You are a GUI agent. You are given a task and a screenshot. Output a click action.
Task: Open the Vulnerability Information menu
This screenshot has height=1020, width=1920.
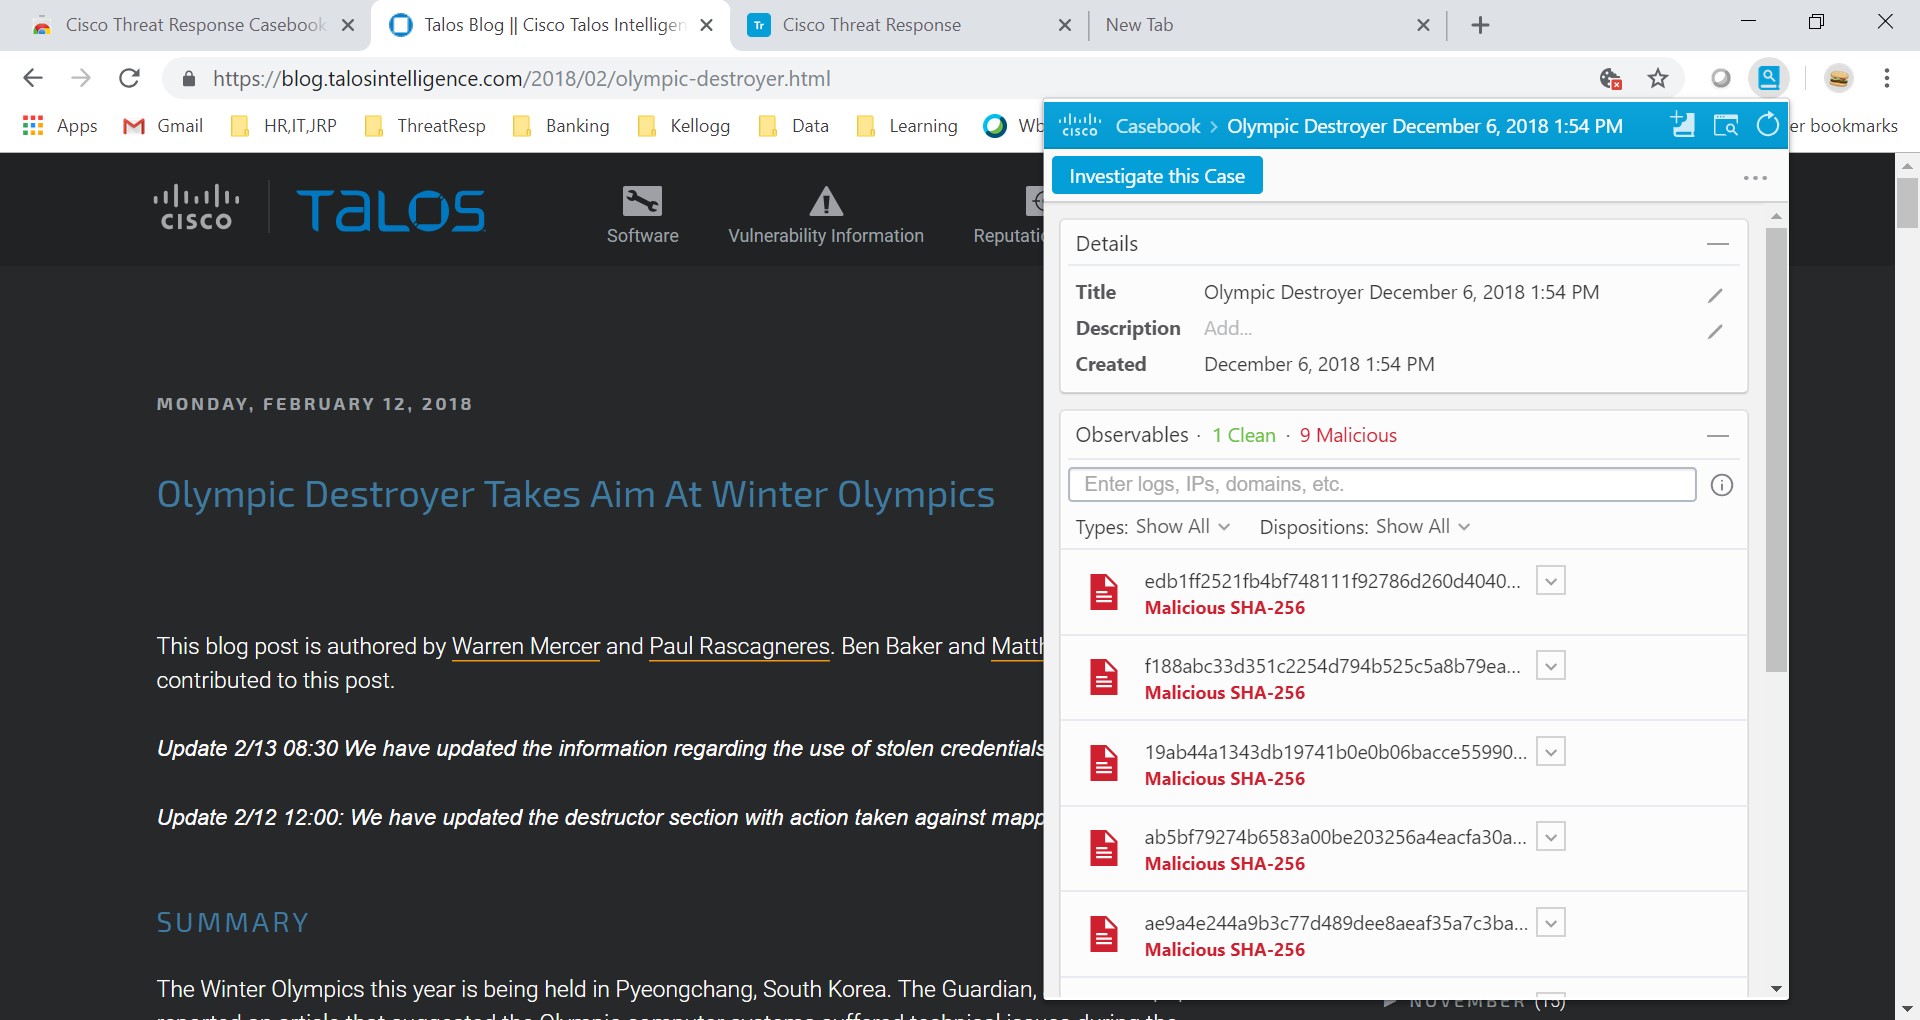825,215
